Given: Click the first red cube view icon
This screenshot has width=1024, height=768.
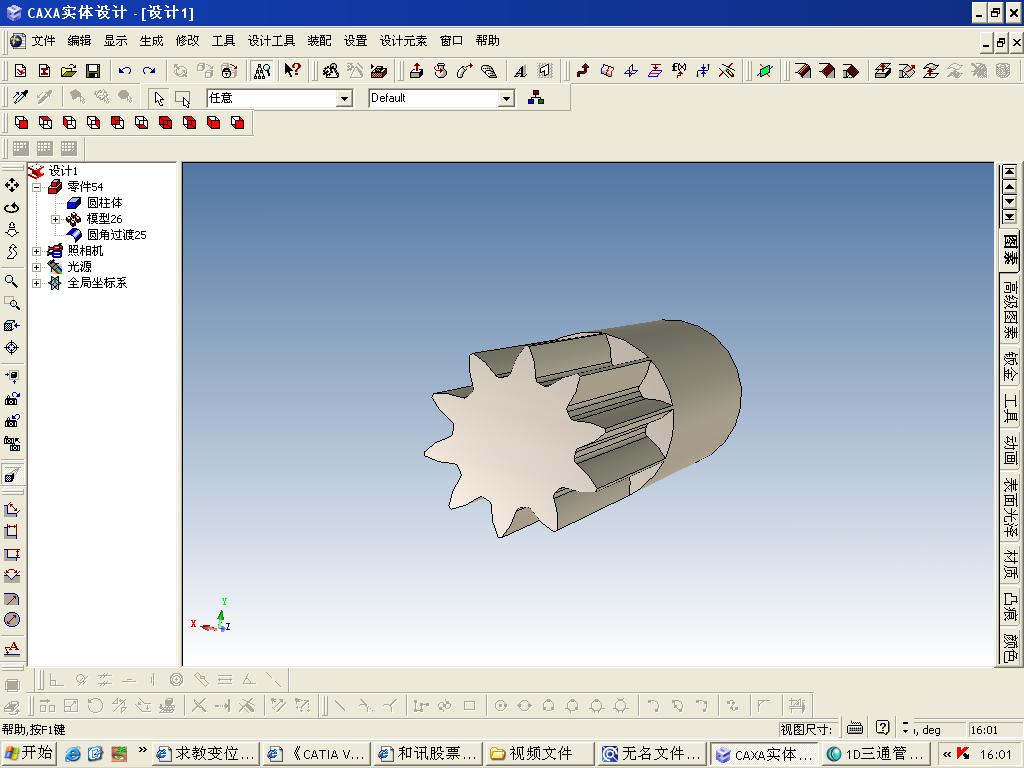Looking at the screenshot, I should [x=22, y=123].
